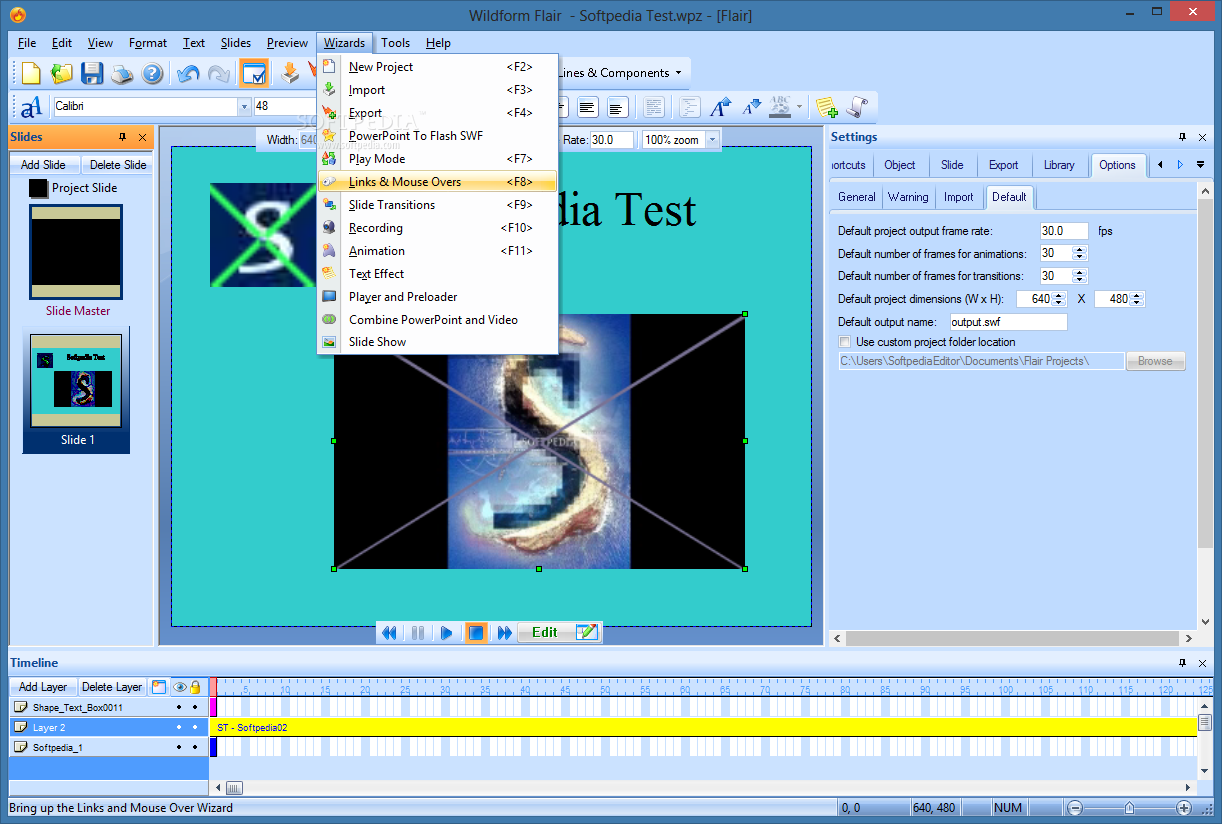
Task: Click the Add Layer button
Action: point(43,687)
